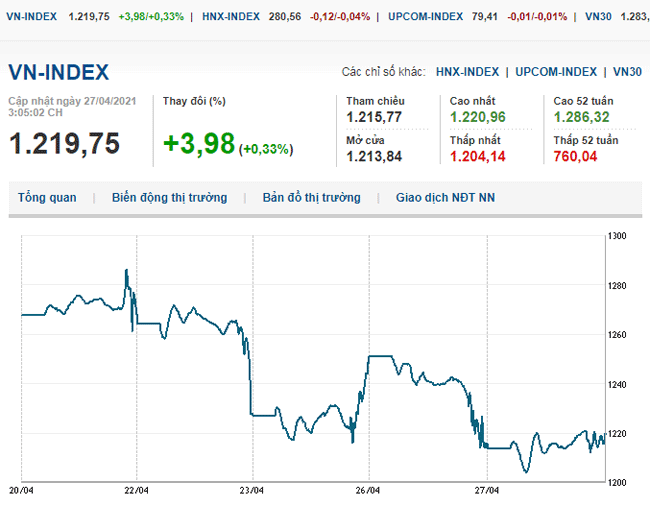Open the Biến động thị trường tab

click(x=169, y=198)
